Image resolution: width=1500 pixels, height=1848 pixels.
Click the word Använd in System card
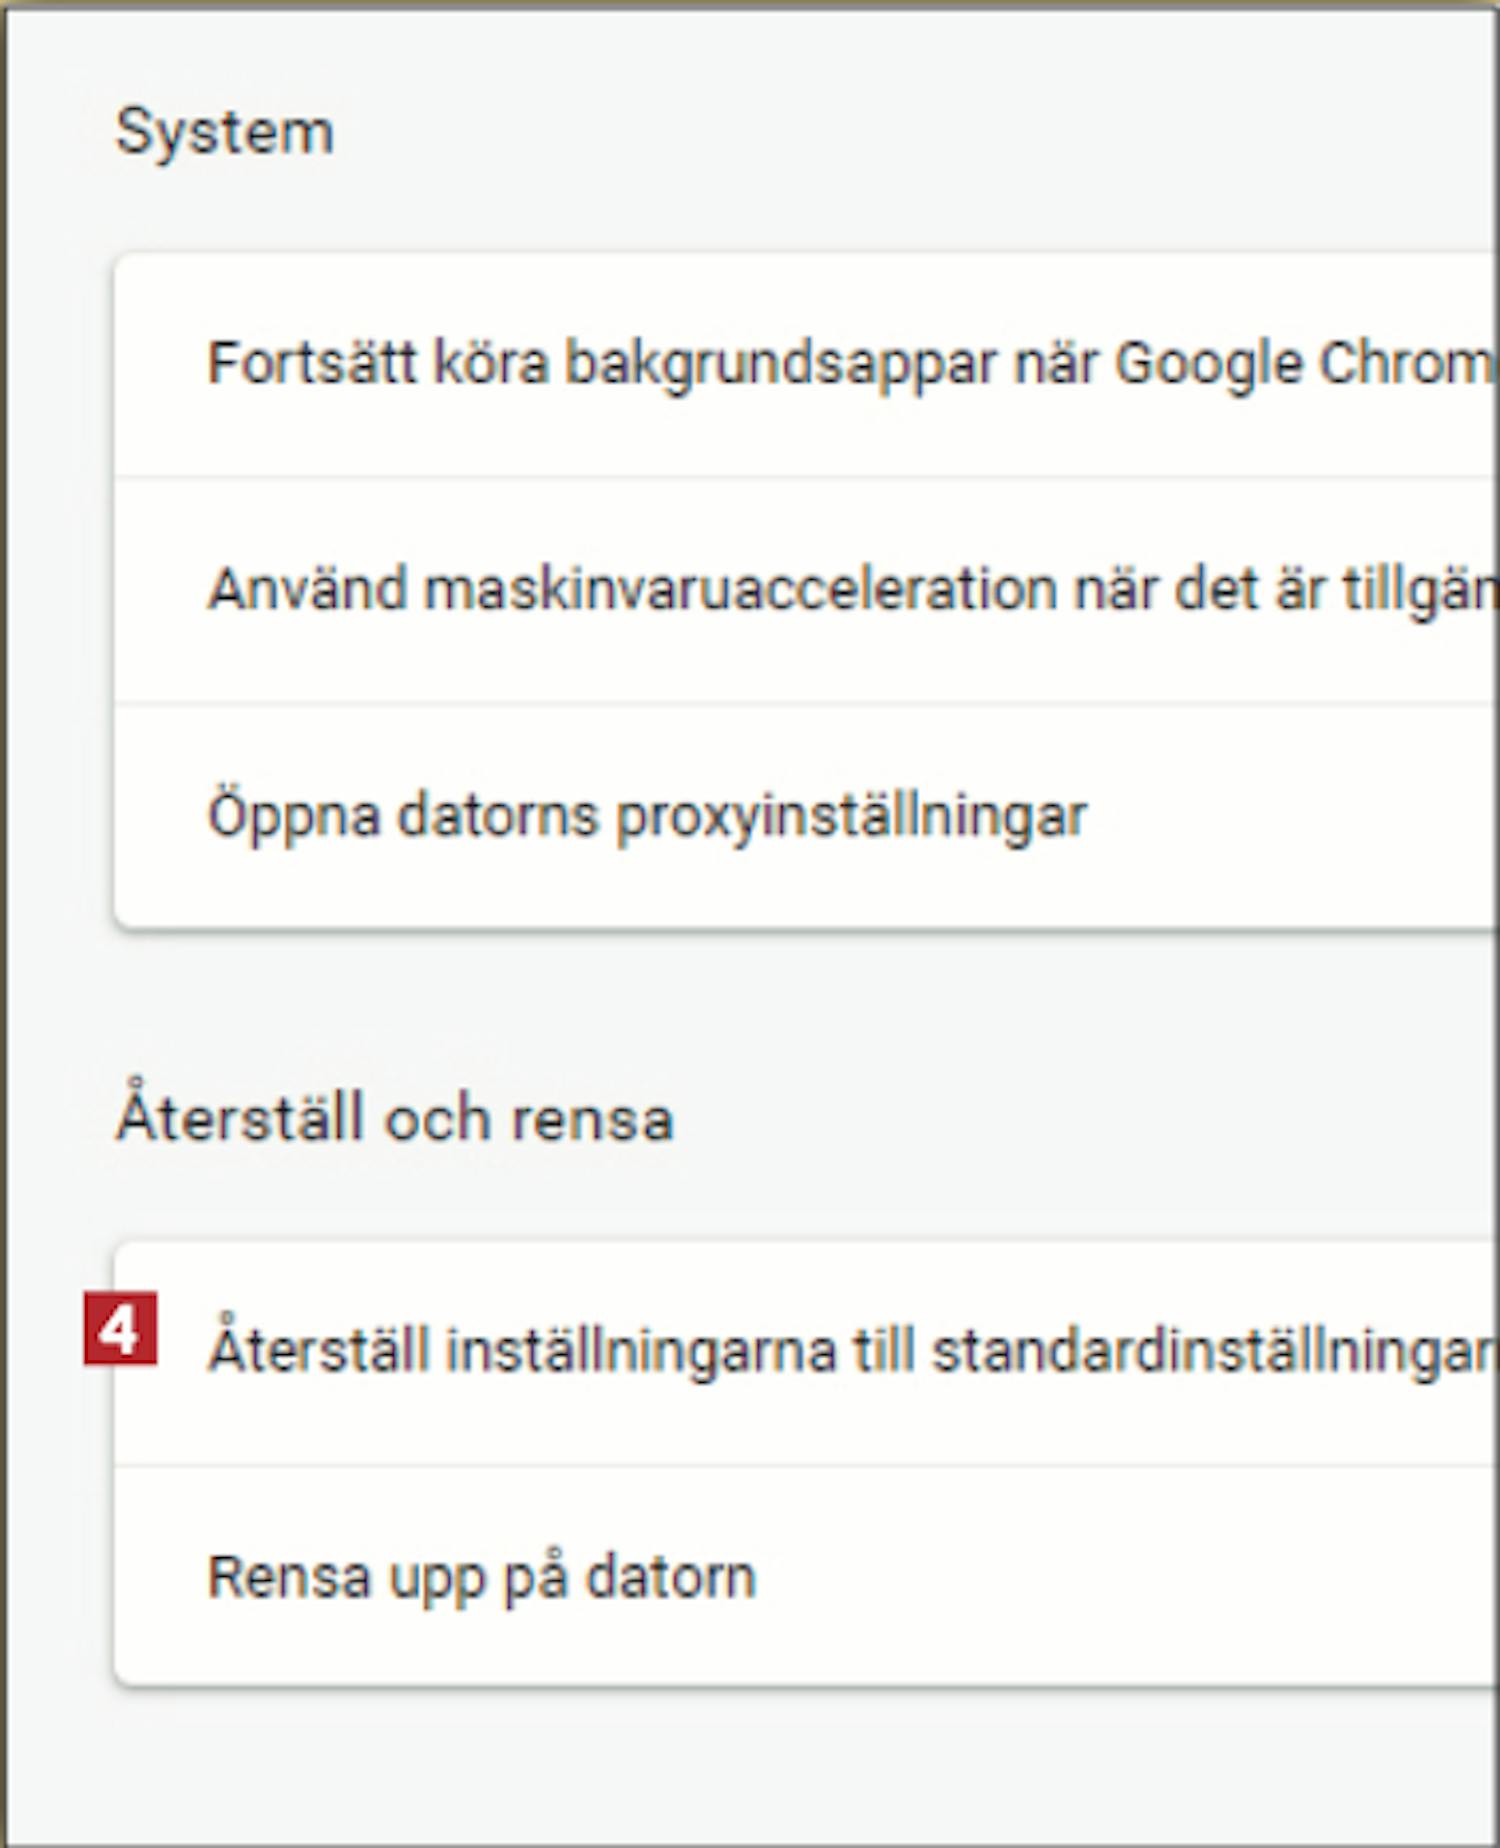point(307,589)
